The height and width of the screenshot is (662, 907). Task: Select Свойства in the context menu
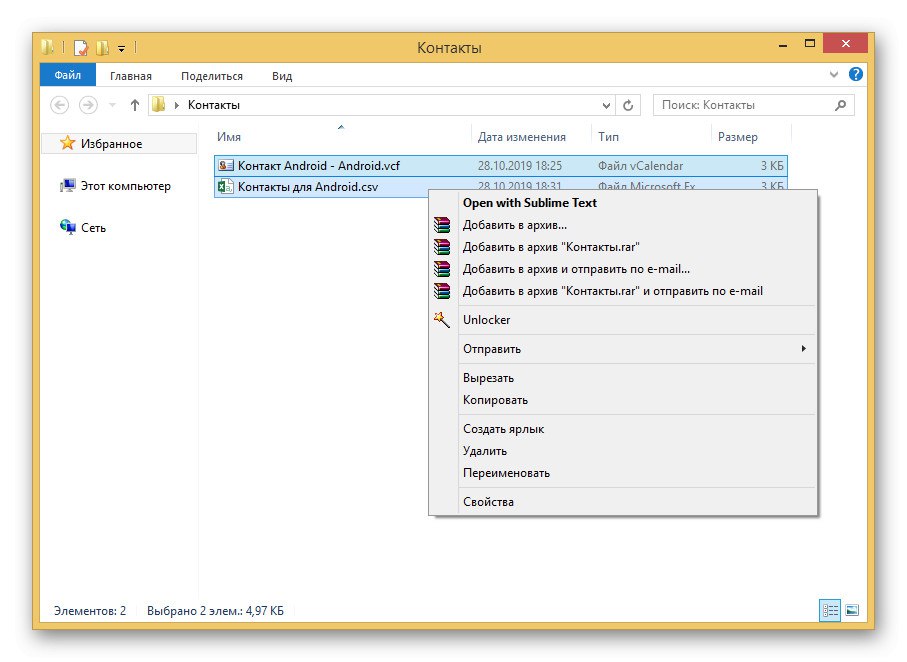[x=488, y=502]
